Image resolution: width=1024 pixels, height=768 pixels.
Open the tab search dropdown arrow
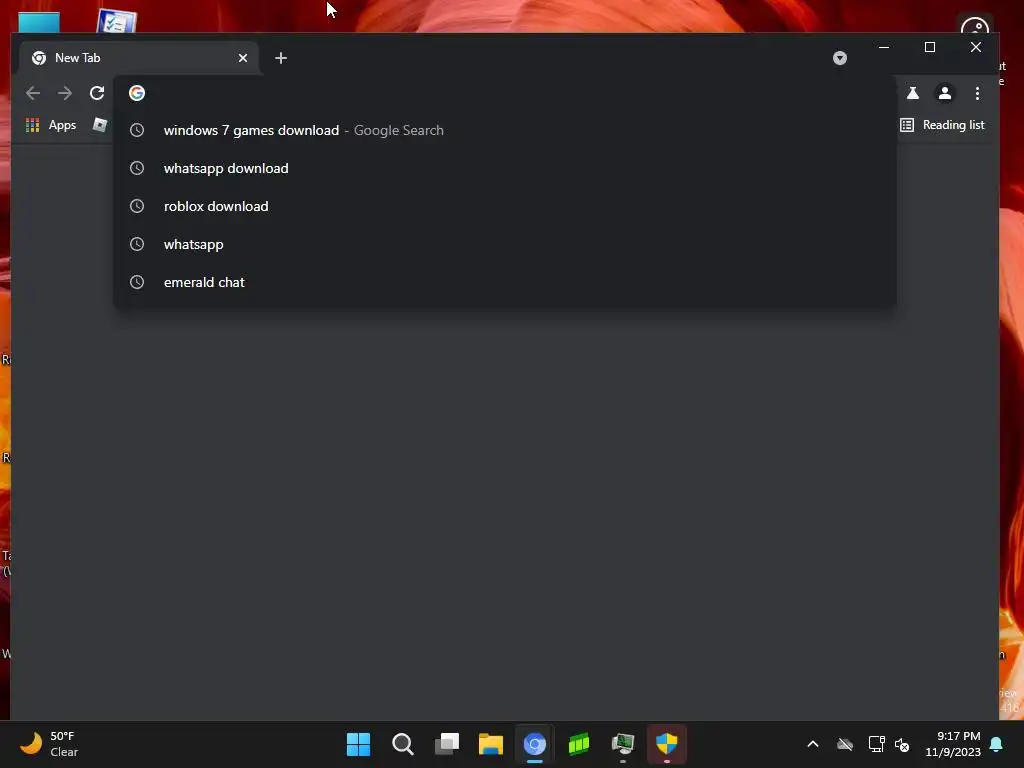point(840,58)
